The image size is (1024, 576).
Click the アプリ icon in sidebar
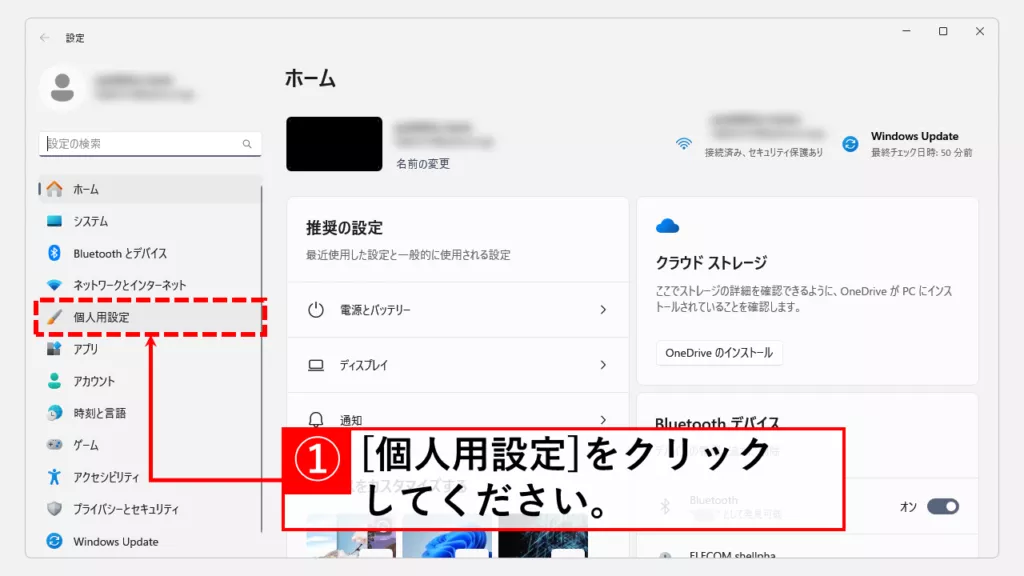pos(54,349)
